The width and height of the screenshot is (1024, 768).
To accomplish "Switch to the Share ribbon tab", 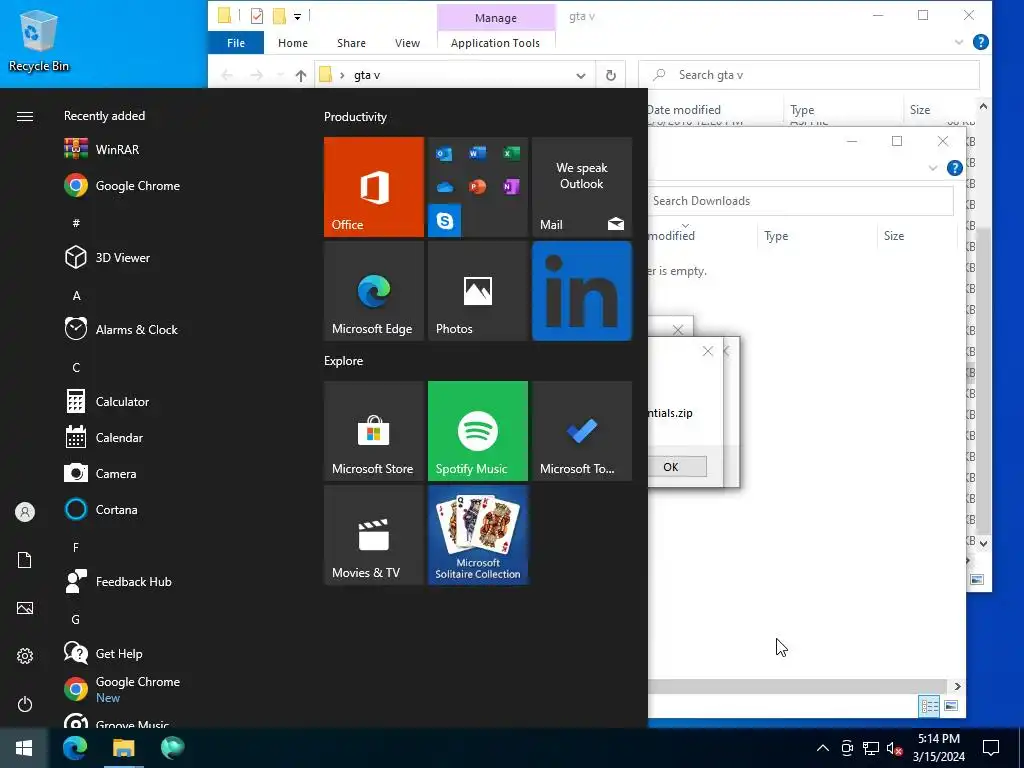I will pos(351,43).
